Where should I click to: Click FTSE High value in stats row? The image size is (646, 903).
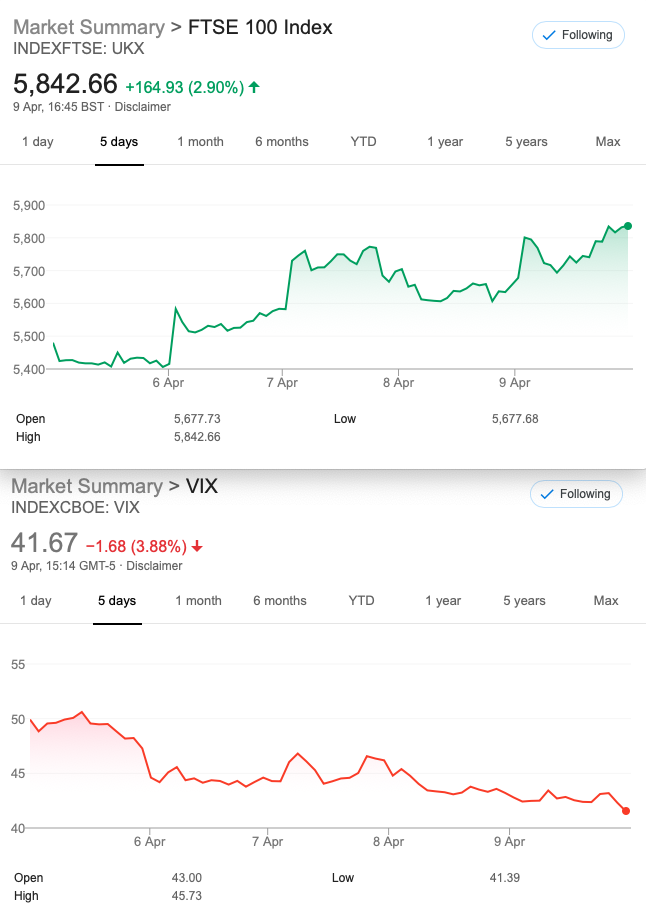click(197, 437)
